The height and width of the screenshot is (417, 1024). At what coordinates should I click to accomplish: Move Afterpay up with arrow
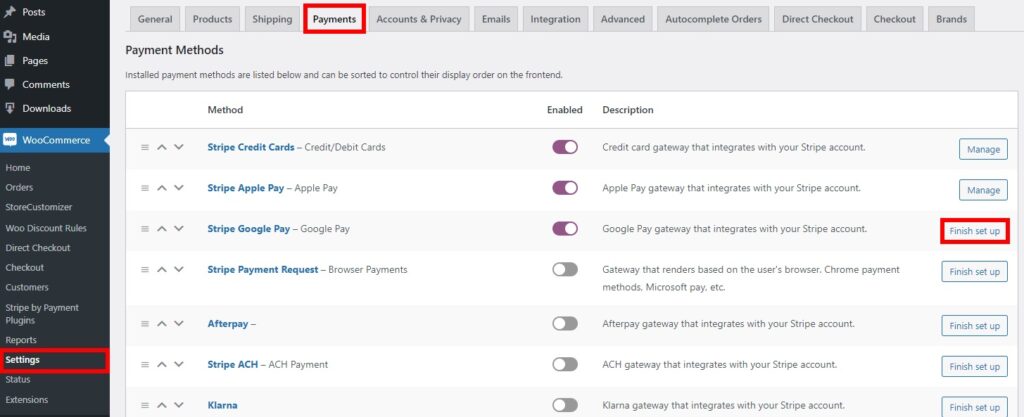[x=162, y=324]
